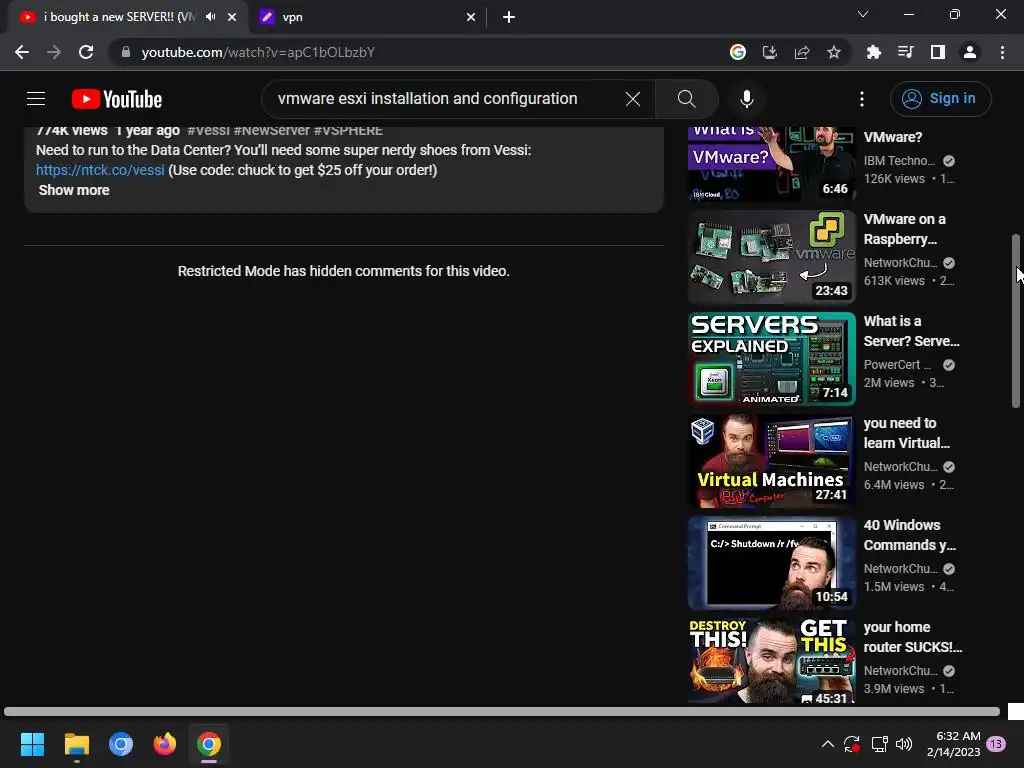Open the Windows Start menu
Image resolution: width=1024 pixels, height=768 pixels.
32,744
